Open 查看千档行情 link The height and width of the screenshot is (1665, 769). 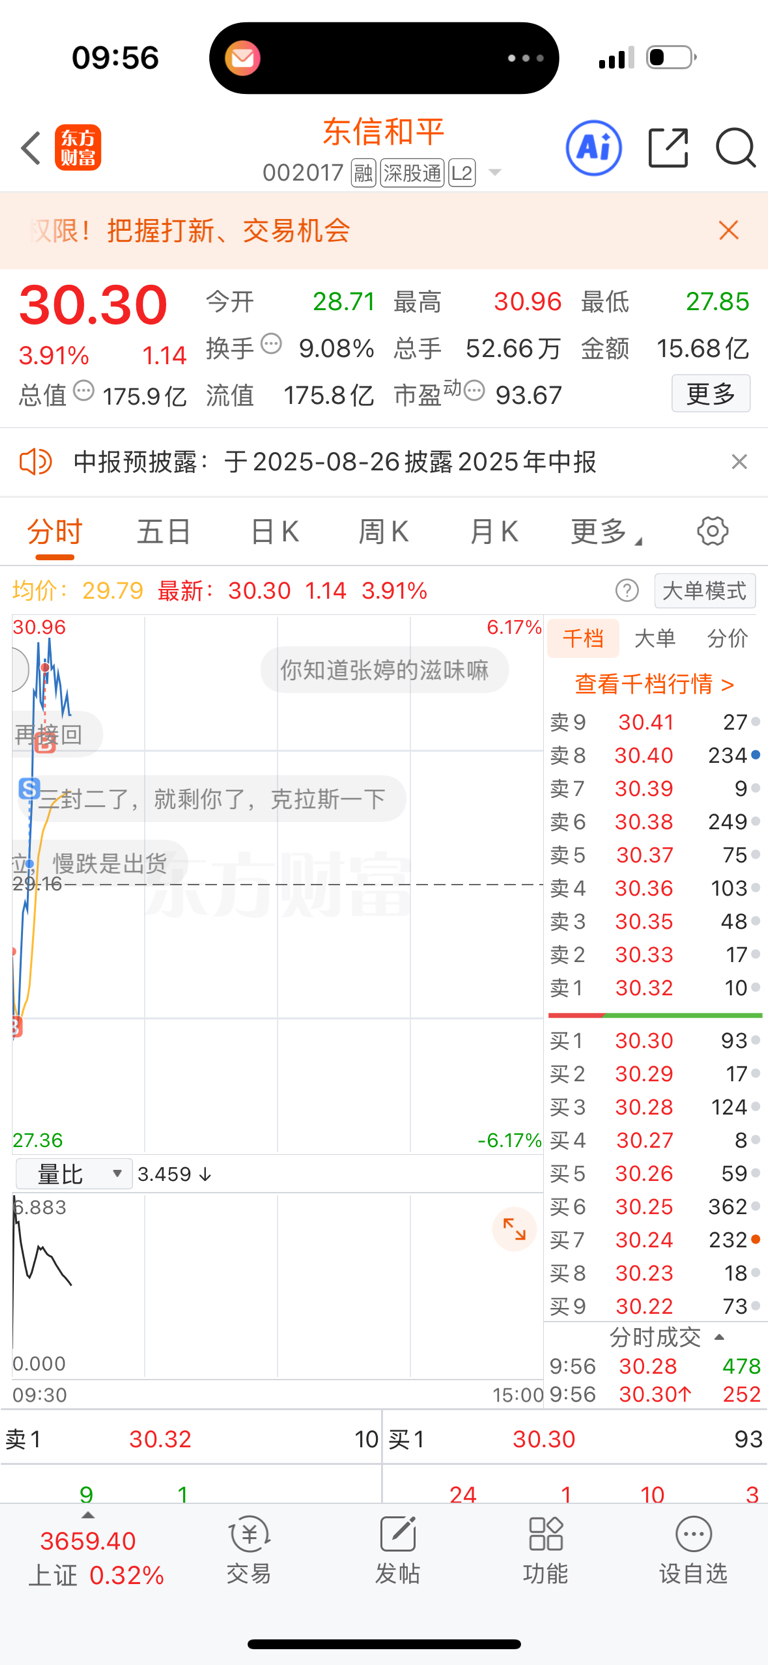point(655,684)
